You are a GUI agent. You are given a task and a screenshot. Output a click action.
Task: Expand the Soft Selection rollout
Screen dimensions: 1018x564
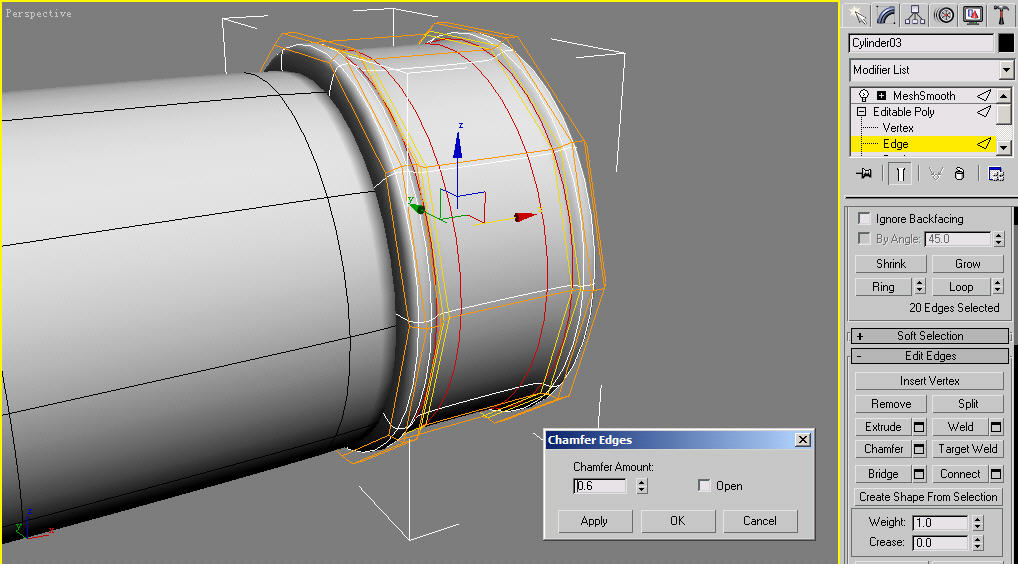[x=929, y=336]
